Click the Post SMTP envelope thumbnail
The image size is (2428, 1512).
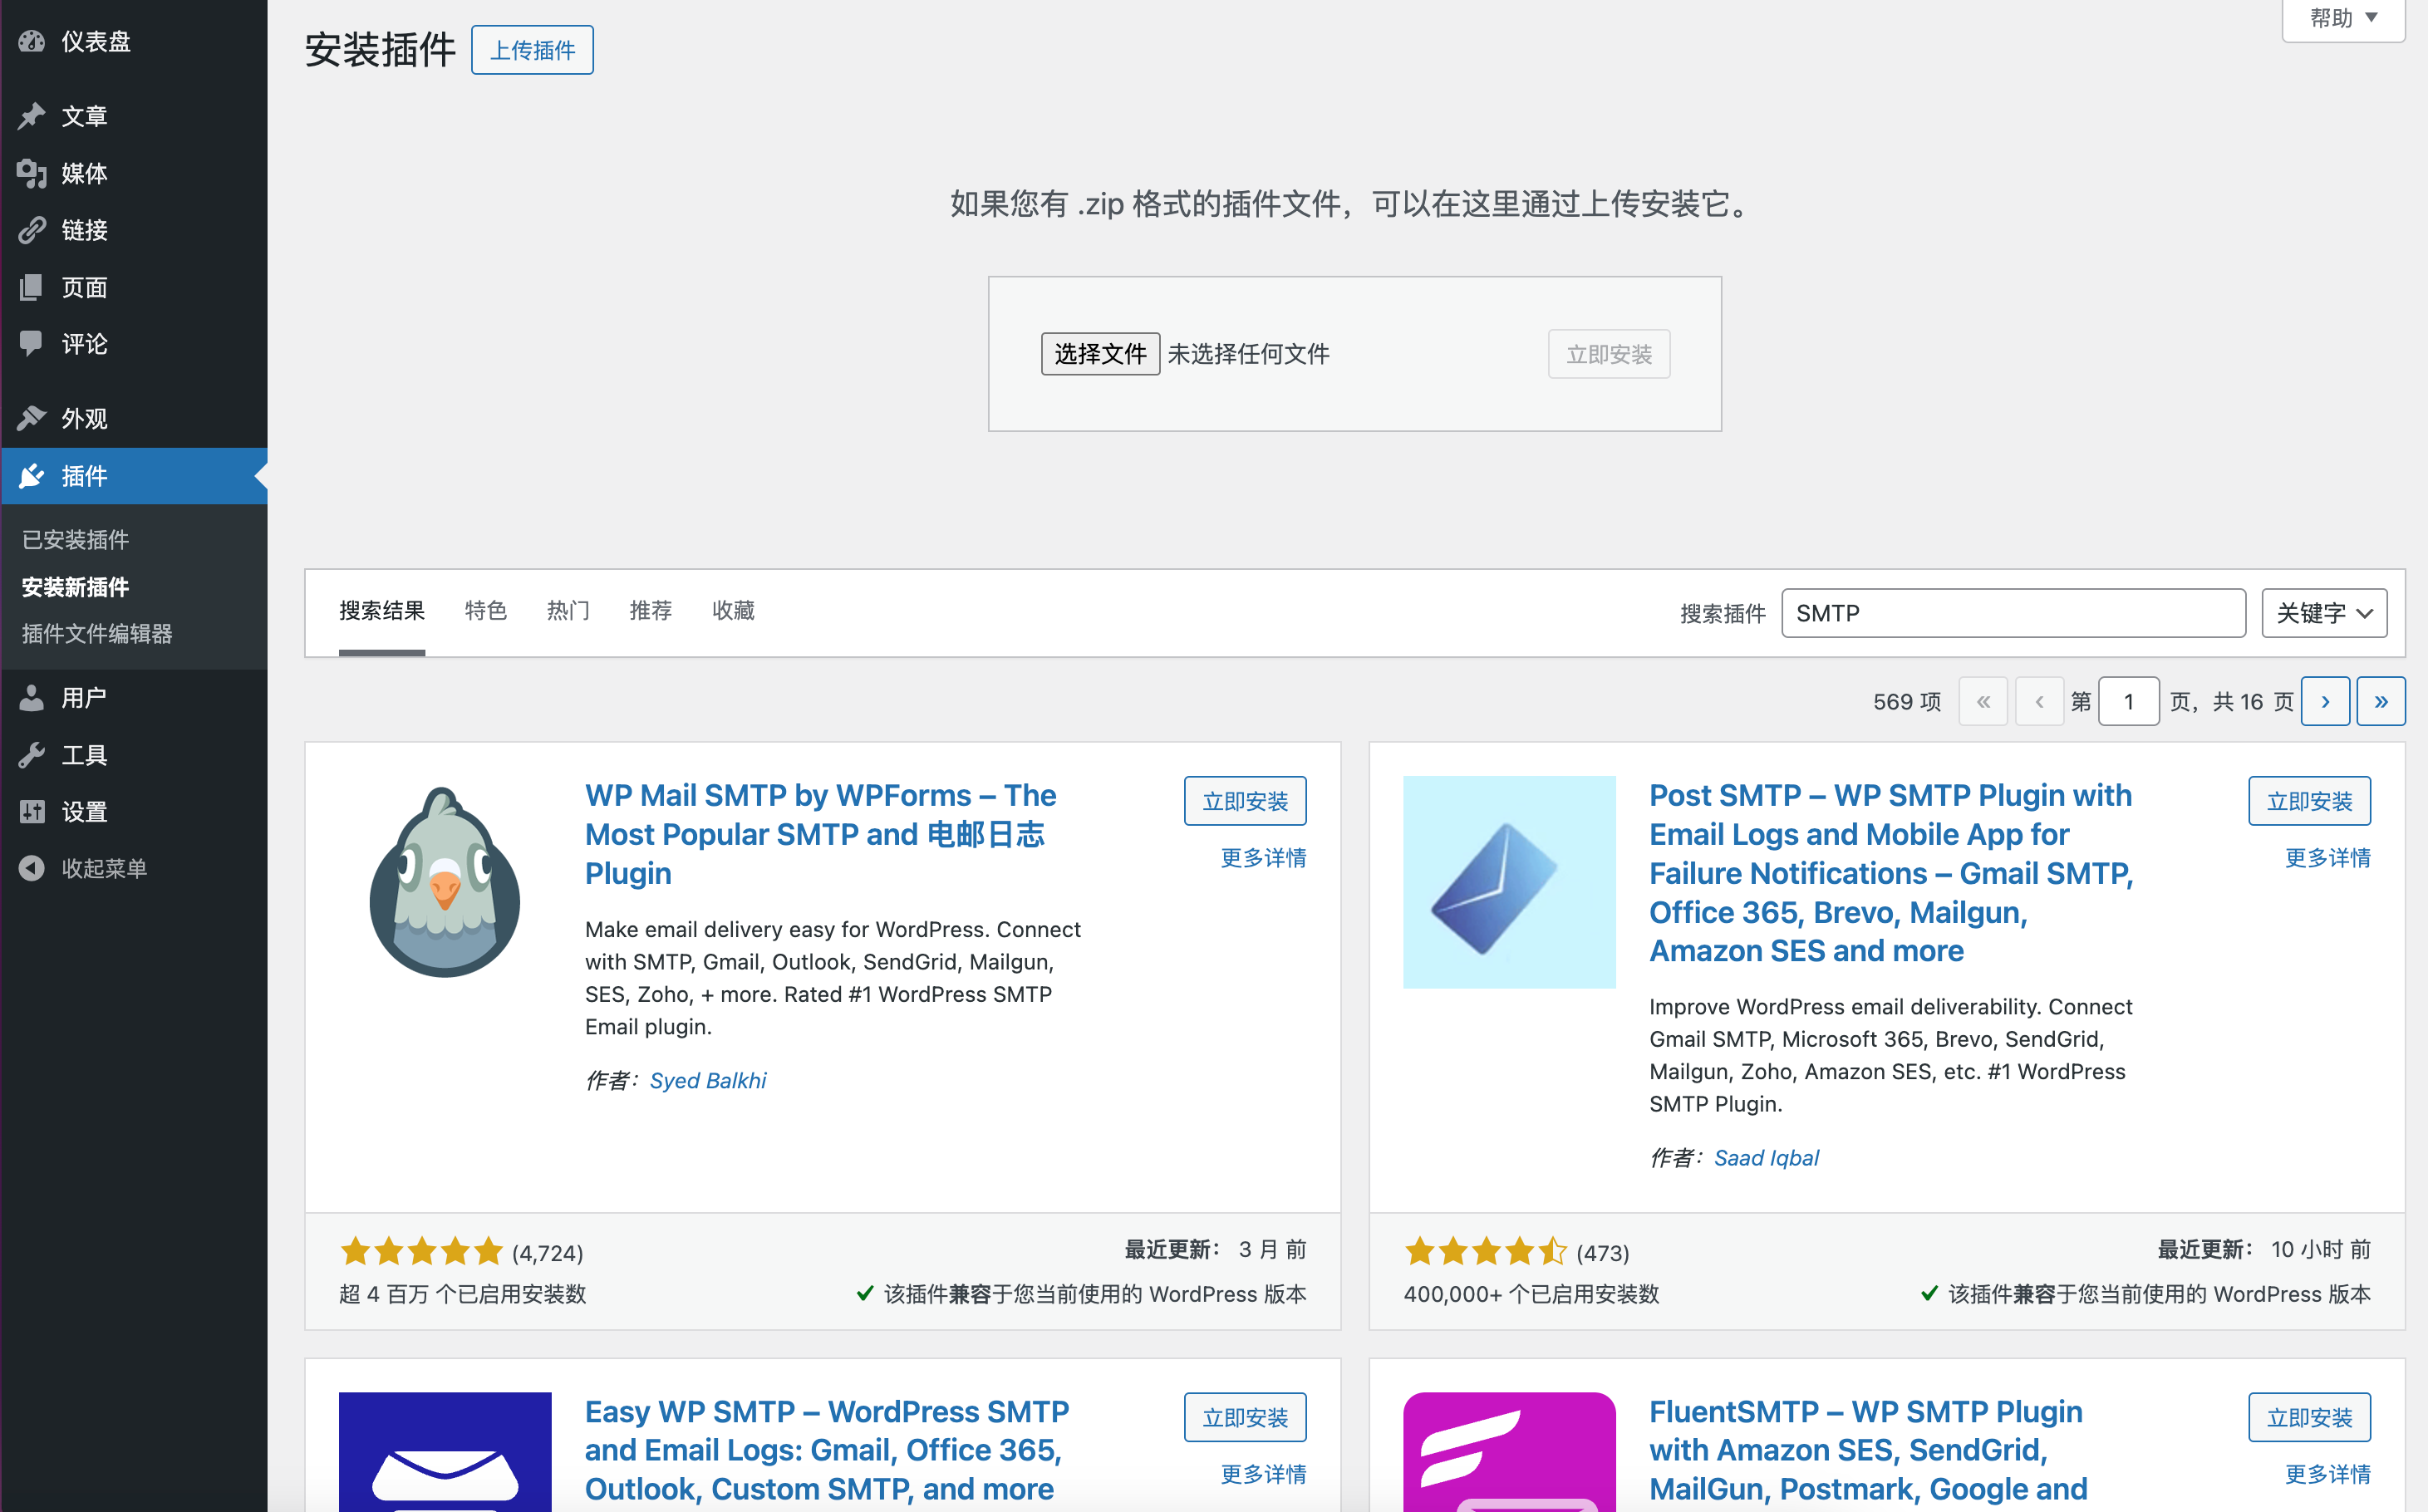click(1508, 882)
